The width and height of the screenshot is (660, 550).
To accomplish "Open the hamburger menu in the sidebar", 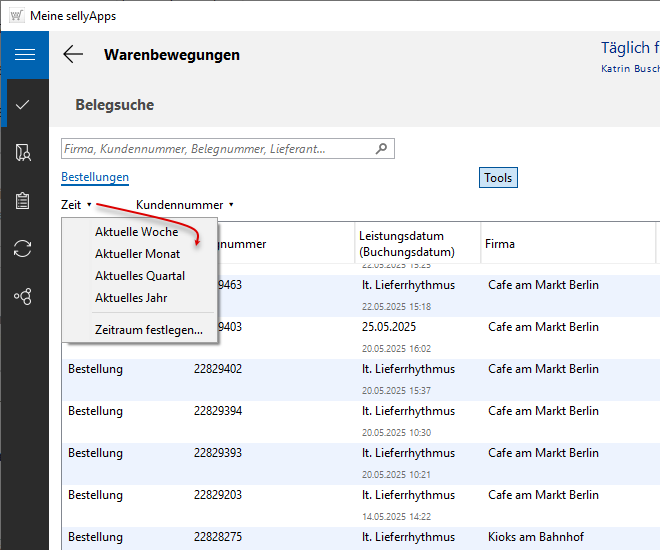I will coord(24,55).
